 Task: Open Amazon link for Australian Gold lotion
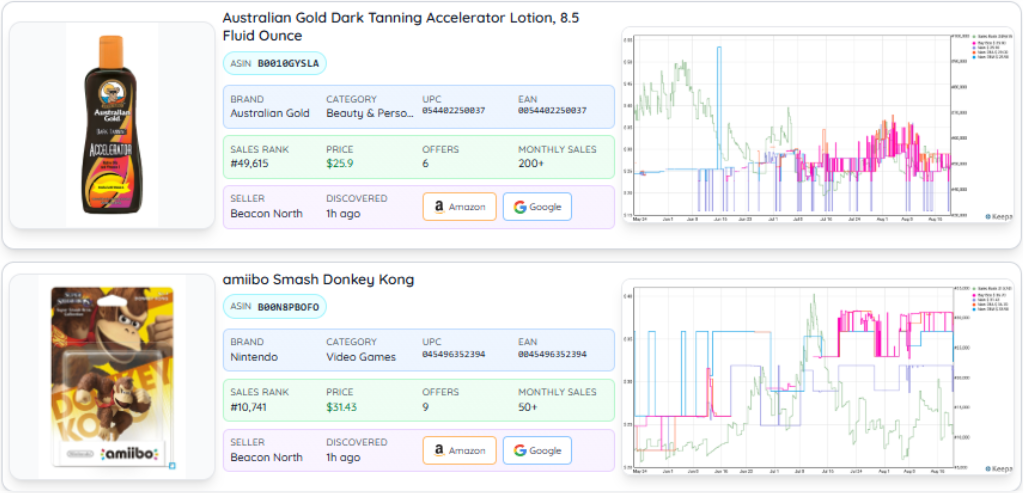coord(459,207)
